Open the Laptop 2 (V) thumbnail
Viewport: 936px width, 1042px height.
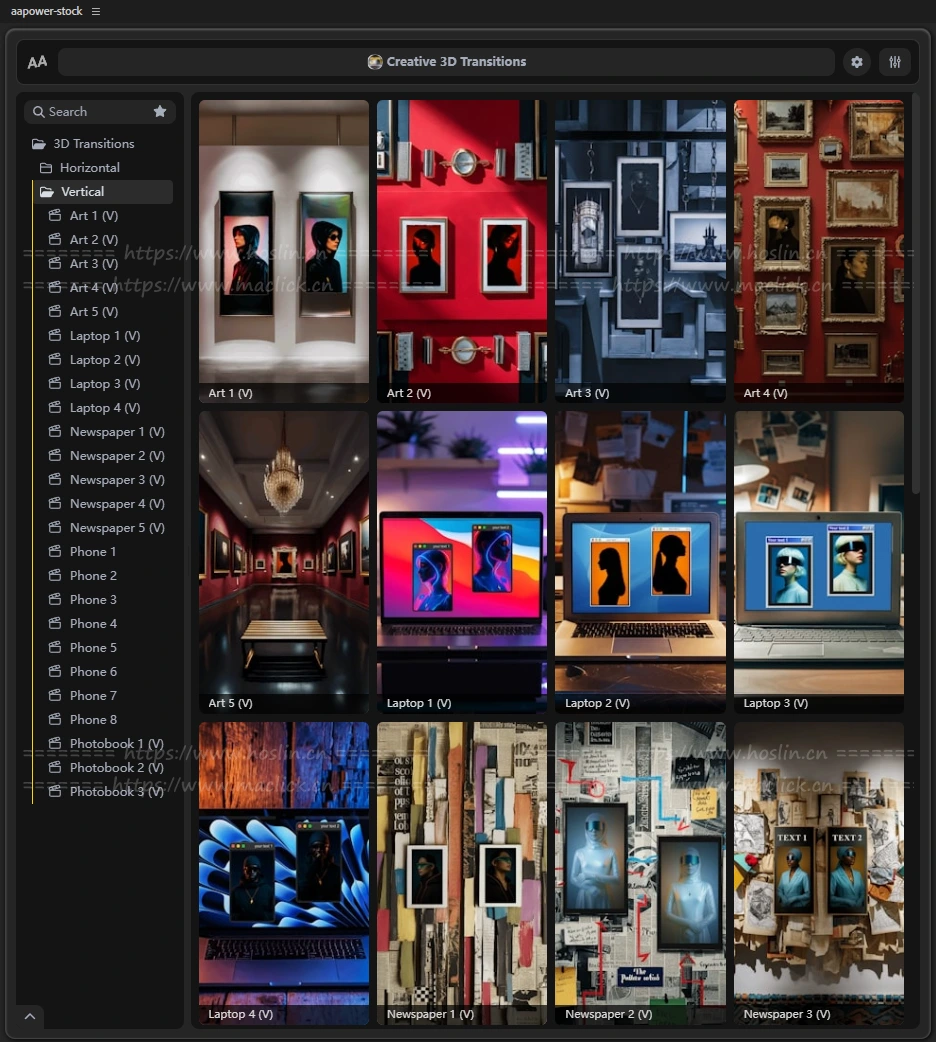point(640,562)
